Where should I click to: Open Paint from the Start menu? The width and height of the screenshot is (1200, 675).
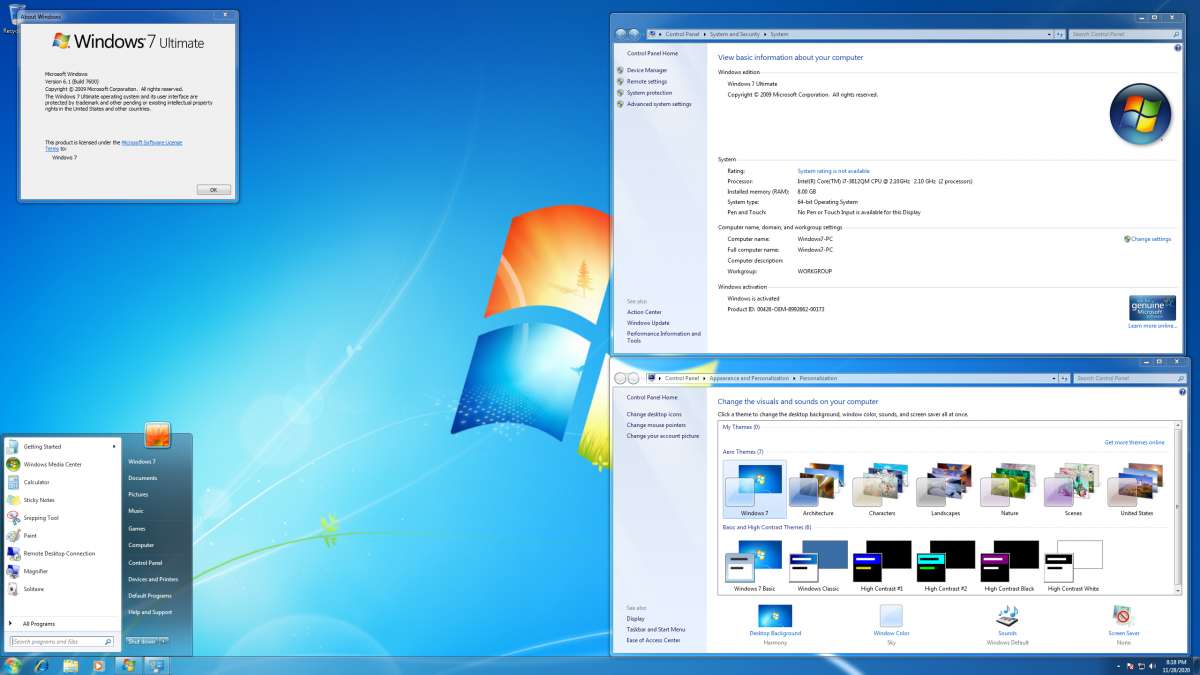37,536
